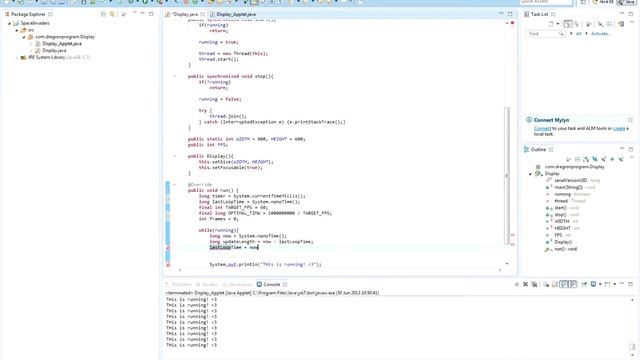Select HEIGHT field in Outline
Viewport: 640px width, 360px height.
(562, 229)
